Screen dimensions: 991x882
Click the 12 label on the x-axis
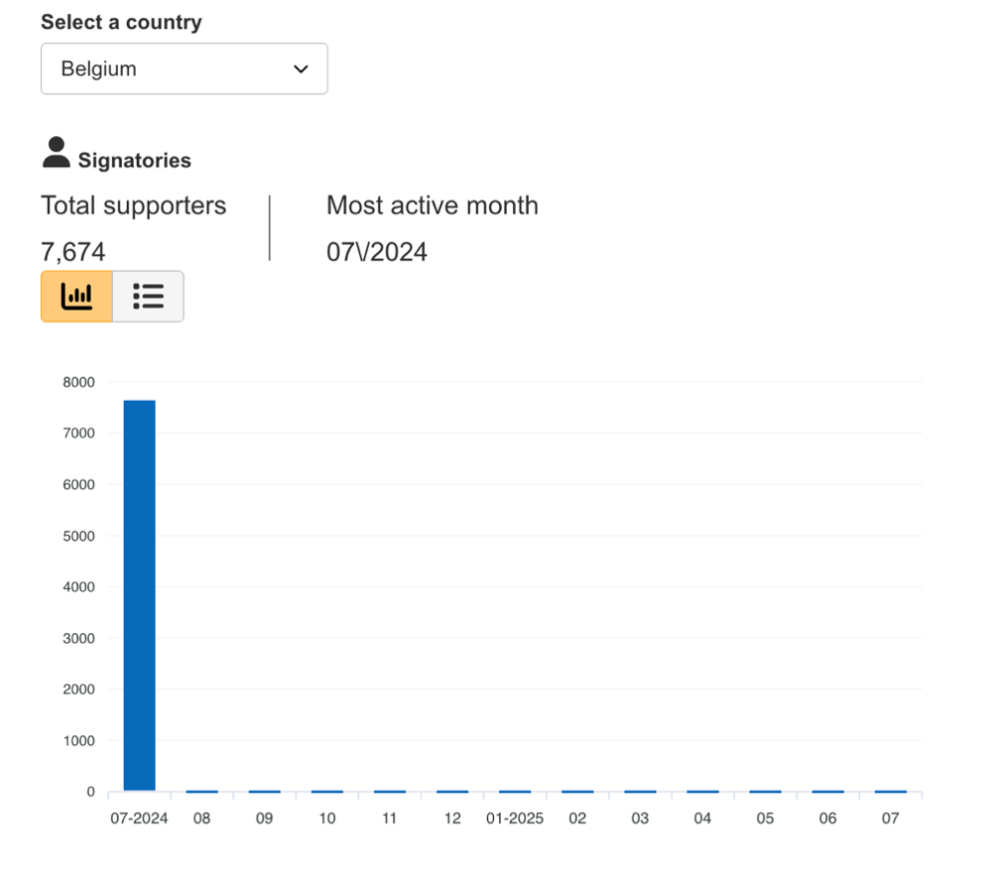pos(452,818)
